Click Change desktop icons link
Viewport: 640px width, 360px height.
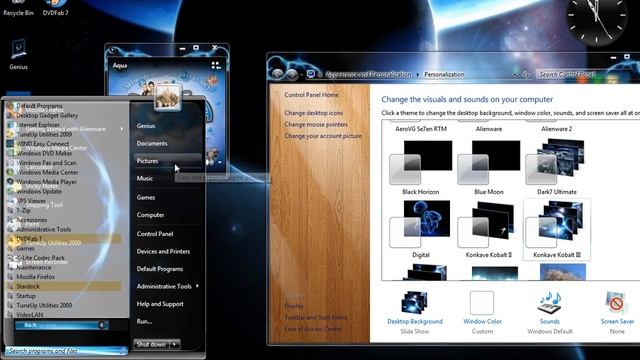coord(314,113)
